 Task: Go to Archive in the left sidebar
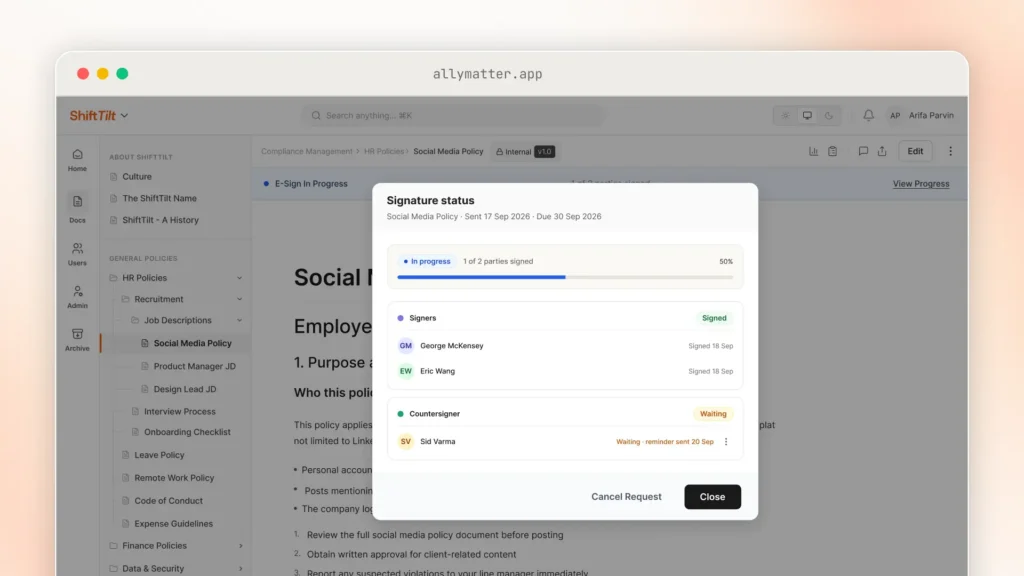77,340
